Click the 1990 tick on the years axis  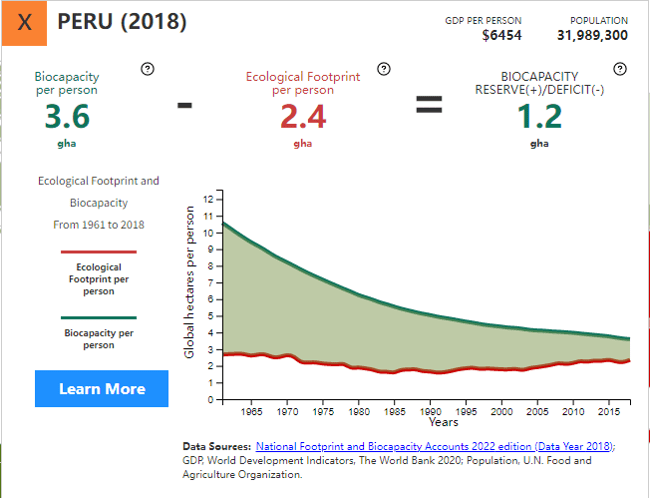(430, 411)
